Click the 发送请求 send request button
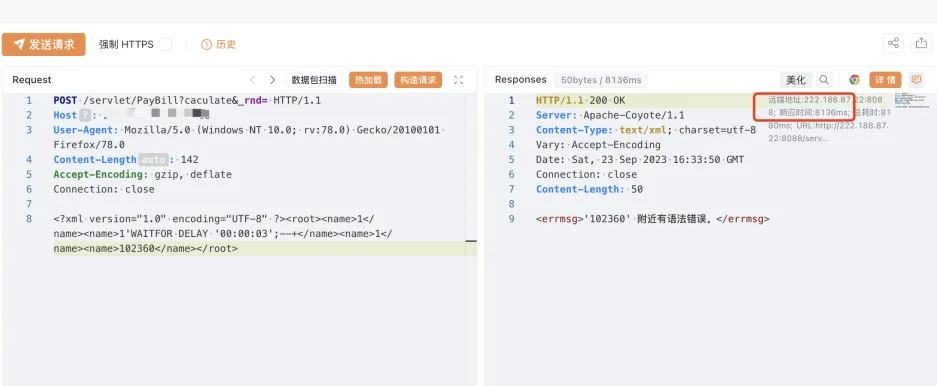The height and width of the screenshot is (386, 937). pos(44,44)
